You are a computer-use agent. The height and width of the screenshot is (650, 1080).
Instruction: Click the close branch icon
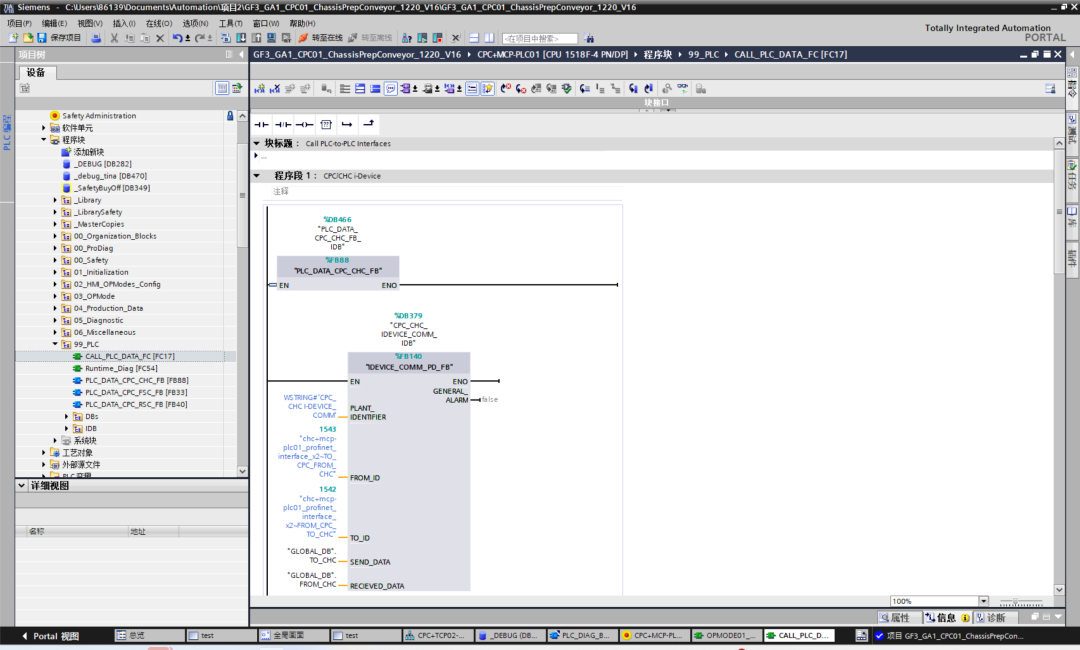point(368,125)
